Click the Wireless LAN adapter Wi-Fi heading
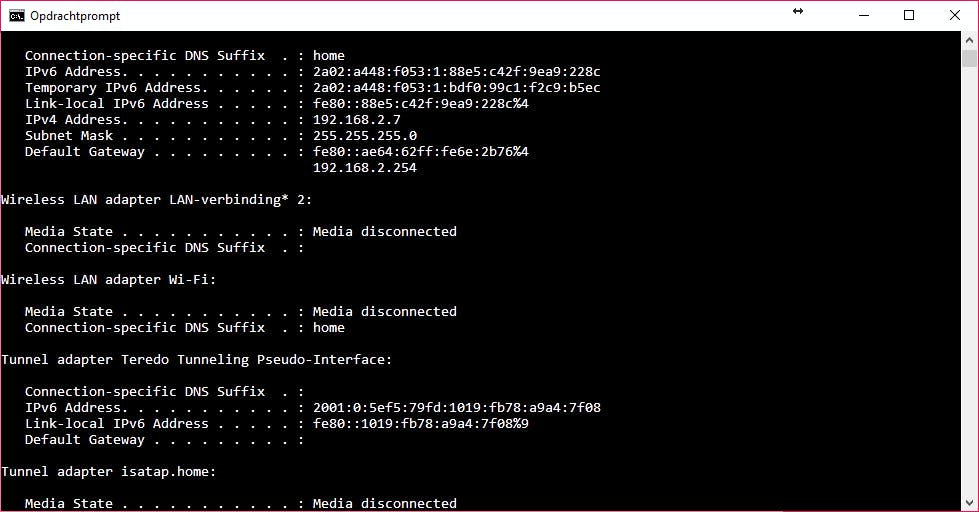The height and width of the screenshot is (512, 979). 108,280
